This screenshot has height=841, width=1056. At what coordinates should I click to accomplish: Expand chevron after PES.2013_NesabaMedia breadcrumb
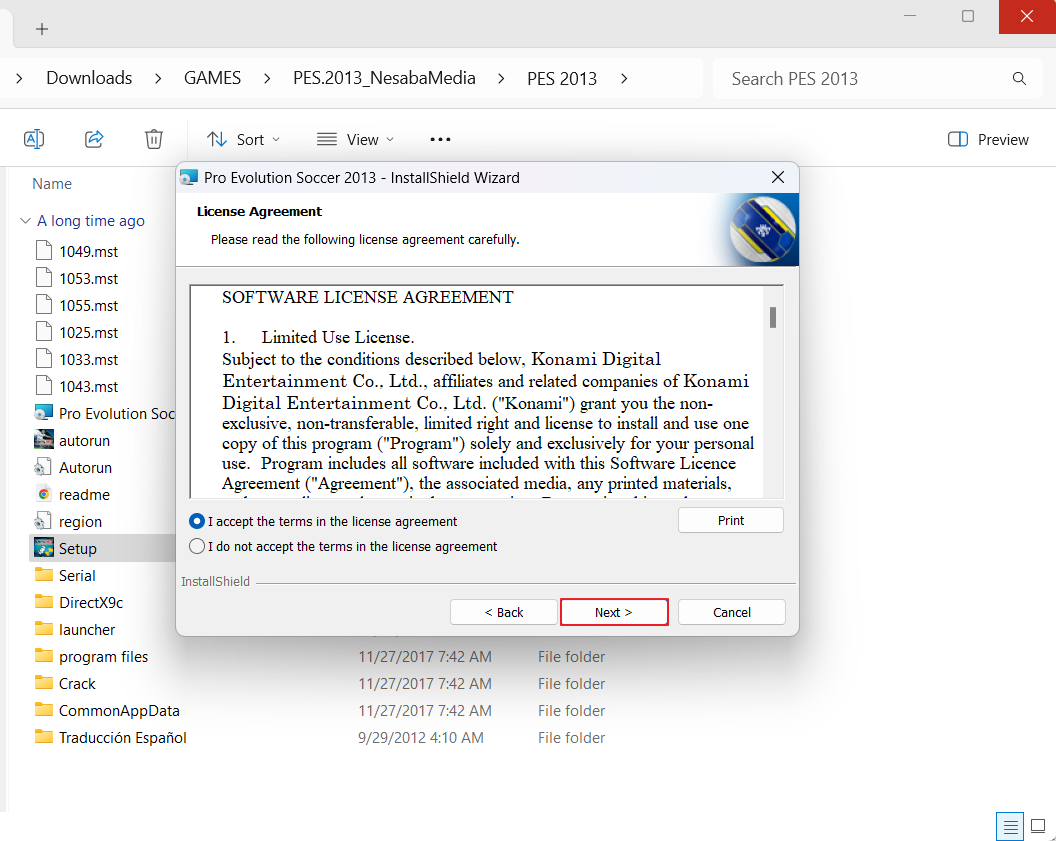pyautogui.click(x=501, y=79)
